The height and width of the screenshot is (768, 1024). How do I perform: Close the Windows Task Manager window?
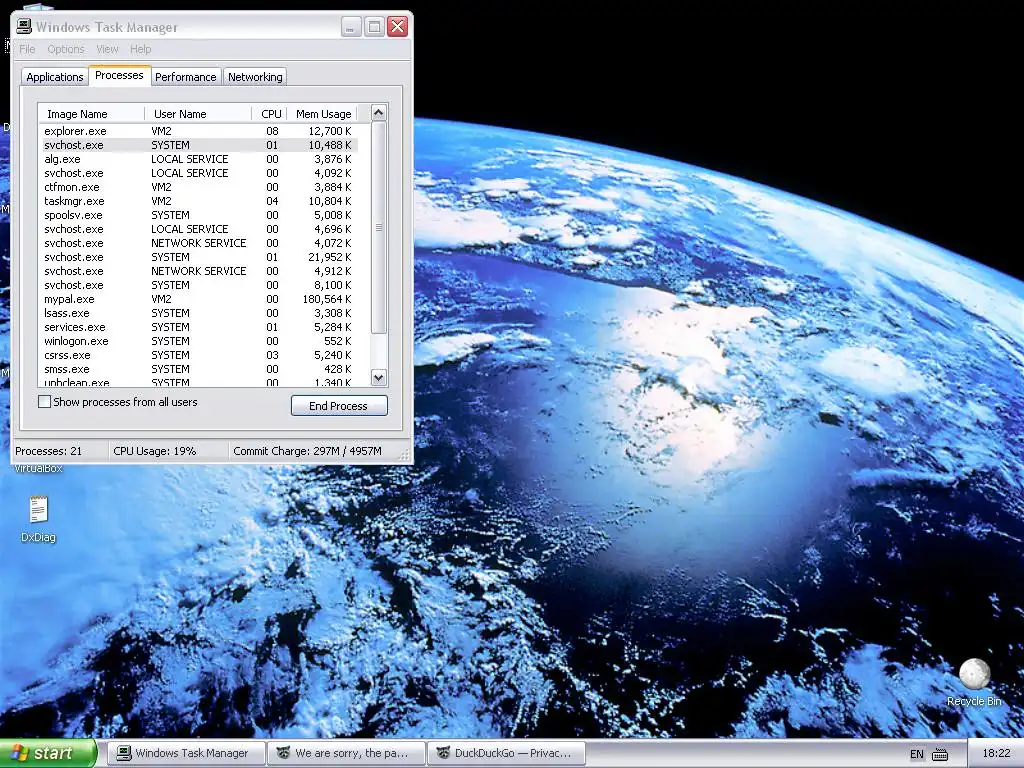point(397,27)
